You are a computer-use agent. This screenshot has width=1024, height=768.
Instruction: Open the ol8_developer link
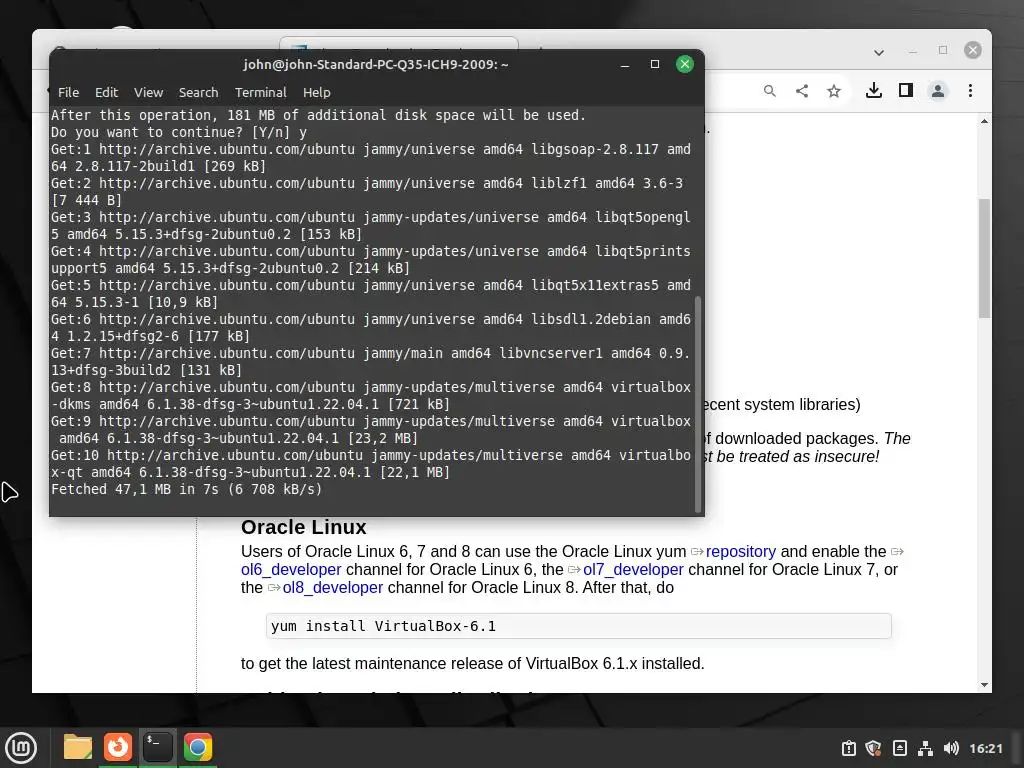332,587
